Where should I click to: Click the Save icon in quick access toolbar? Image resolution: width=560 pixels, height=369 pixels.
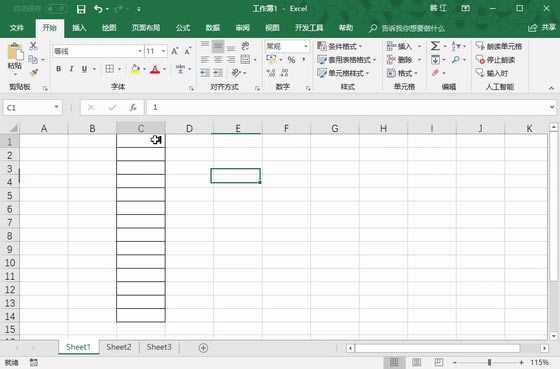pos(81,9)
